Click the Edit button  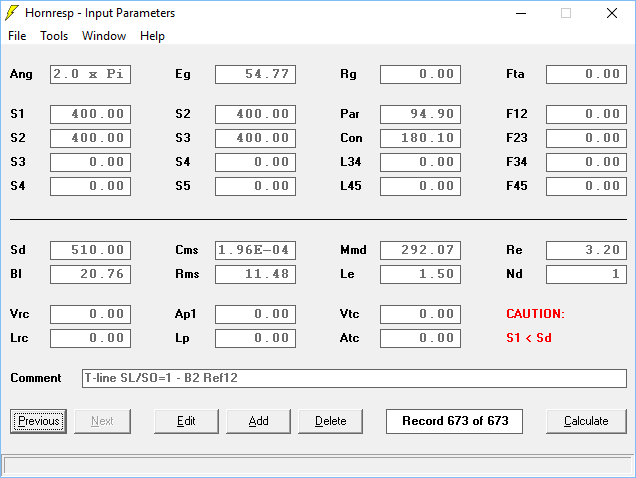click(x=186, y=421)
